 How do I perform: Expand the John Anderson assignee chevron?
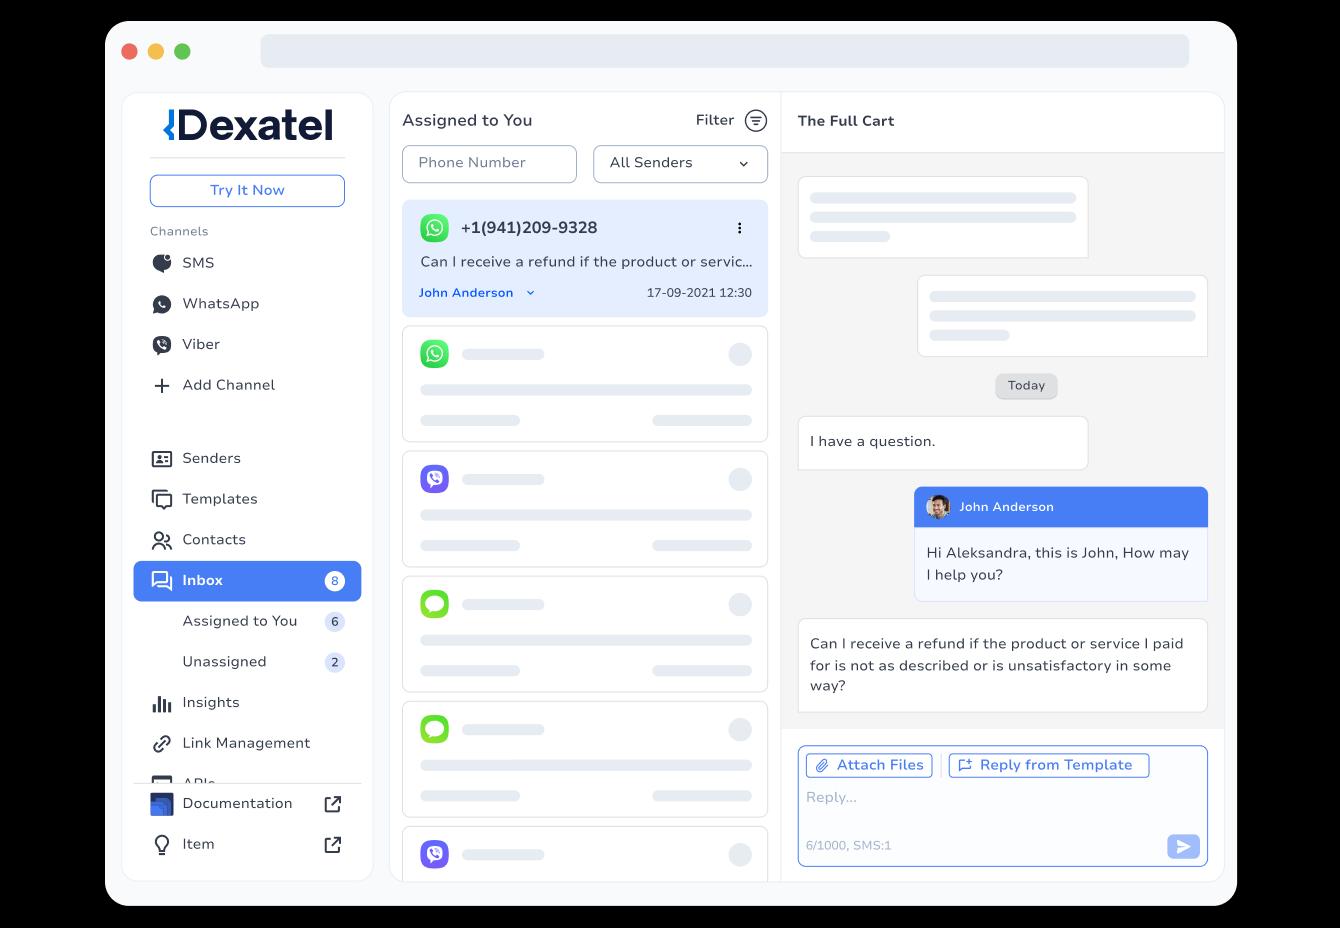coord(530,293)
